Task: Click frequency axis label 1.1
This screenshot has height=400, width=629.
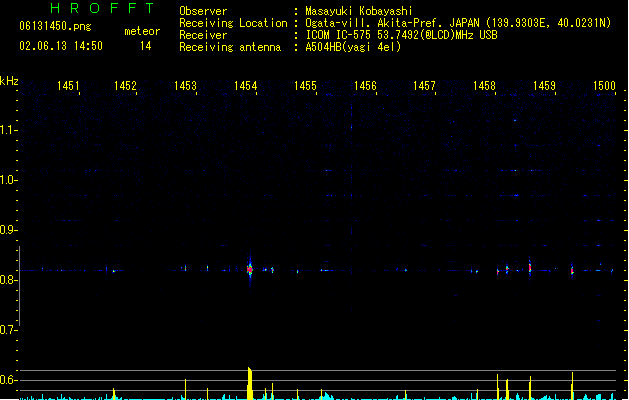Action: [x=8, y=130]
